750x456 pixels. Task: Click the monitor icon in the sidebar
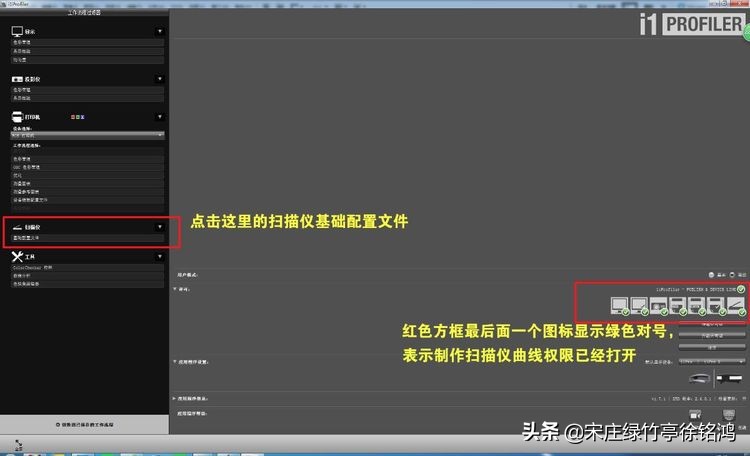pos(17,32)
